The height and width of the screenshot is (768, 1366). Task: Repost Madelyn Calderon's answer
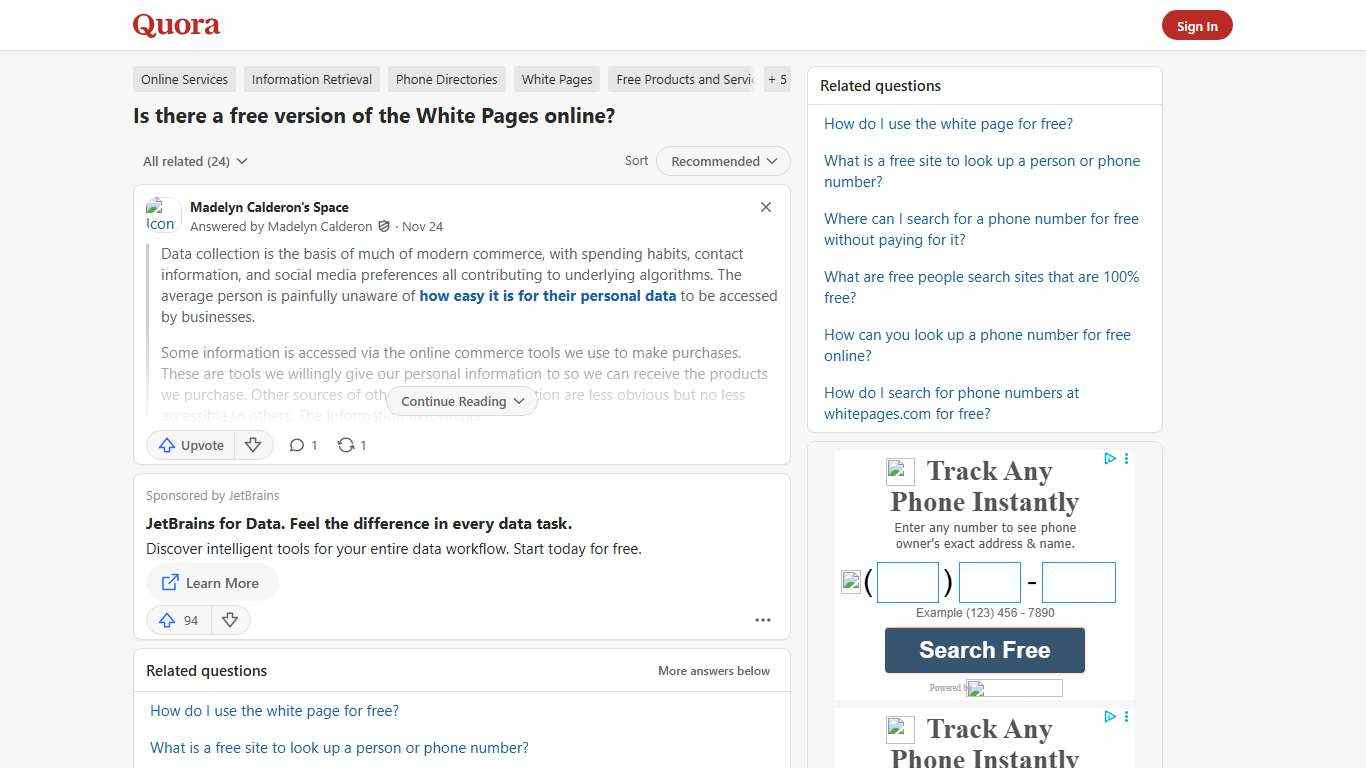[x=351, y=445]
